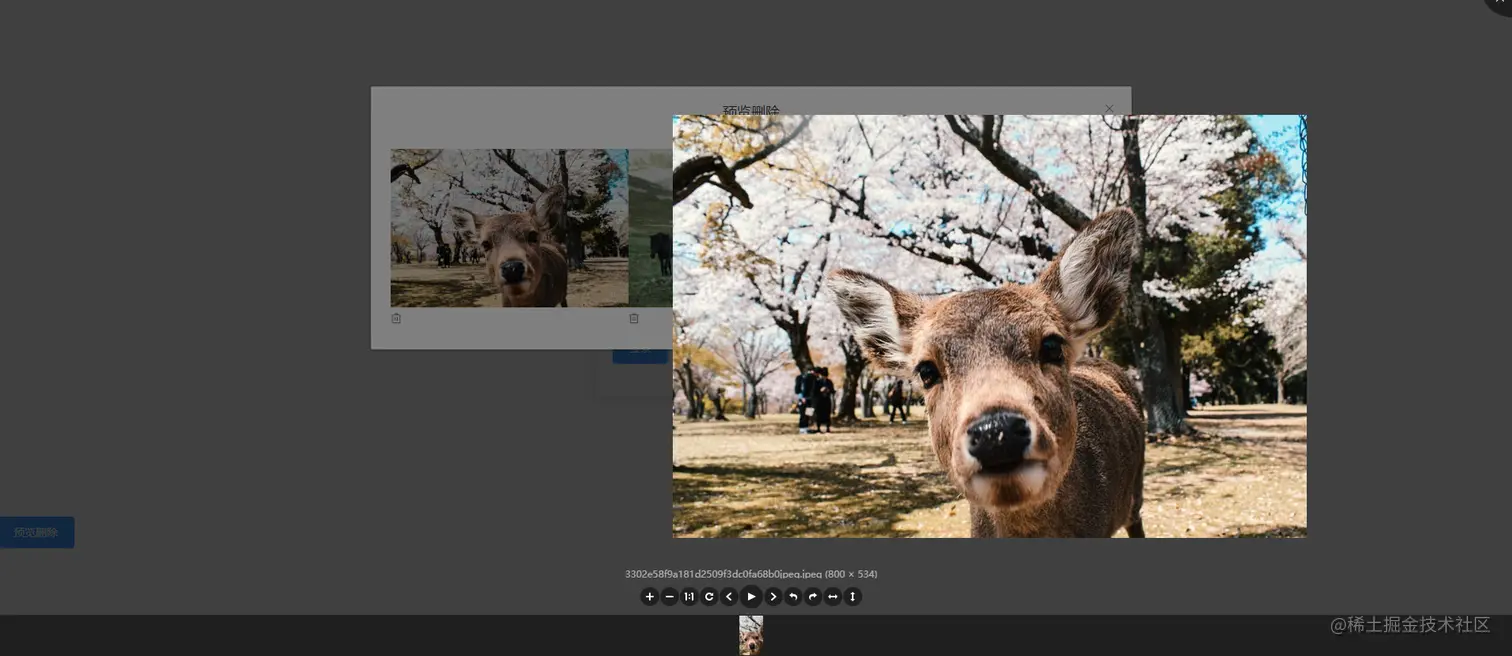Go to the previous image

(729, 597)
